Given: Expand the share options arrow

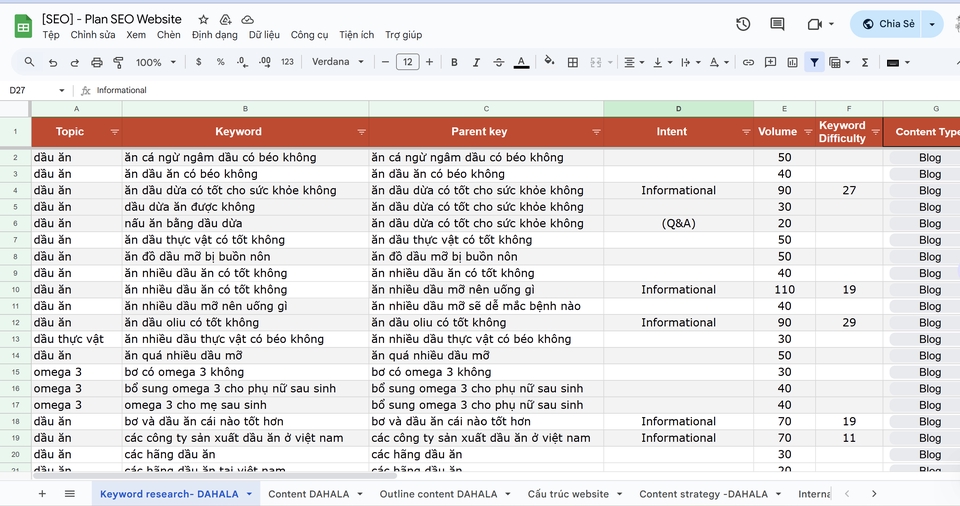Looking at the screenshot, I should (932, 25).
